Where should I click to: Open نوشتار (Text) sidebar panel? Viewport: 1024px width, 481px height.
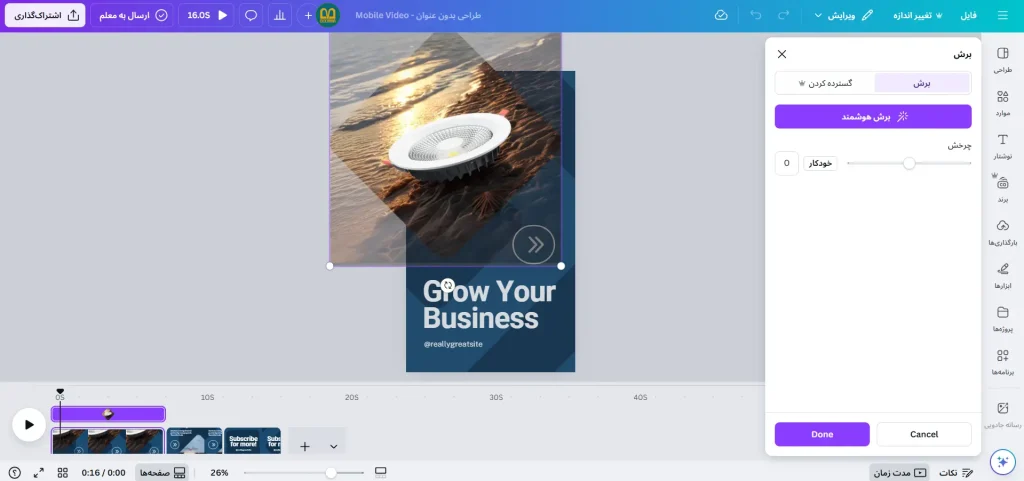1002,146
